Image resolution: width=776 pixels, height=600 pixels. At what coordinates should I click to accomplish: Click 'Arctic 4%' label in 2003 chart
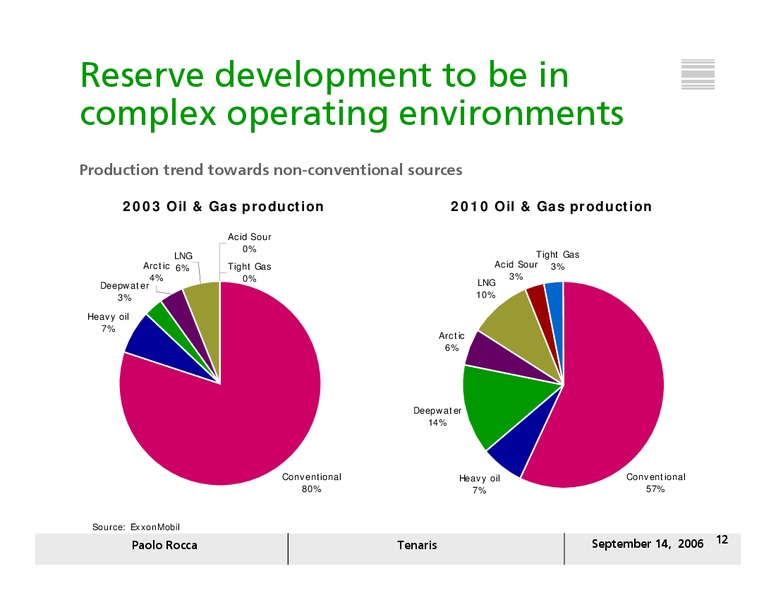pos(156,272)
